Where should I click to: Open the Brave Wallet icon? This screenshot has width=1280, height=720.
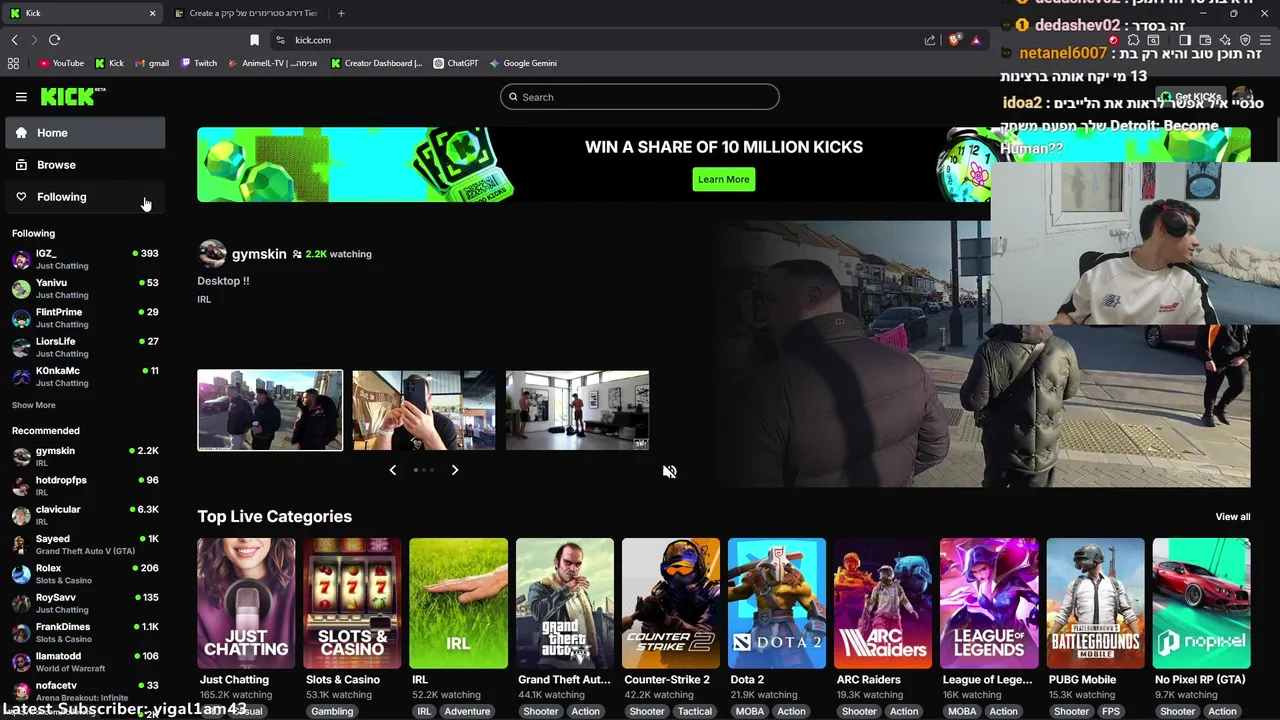(1205, 40)
